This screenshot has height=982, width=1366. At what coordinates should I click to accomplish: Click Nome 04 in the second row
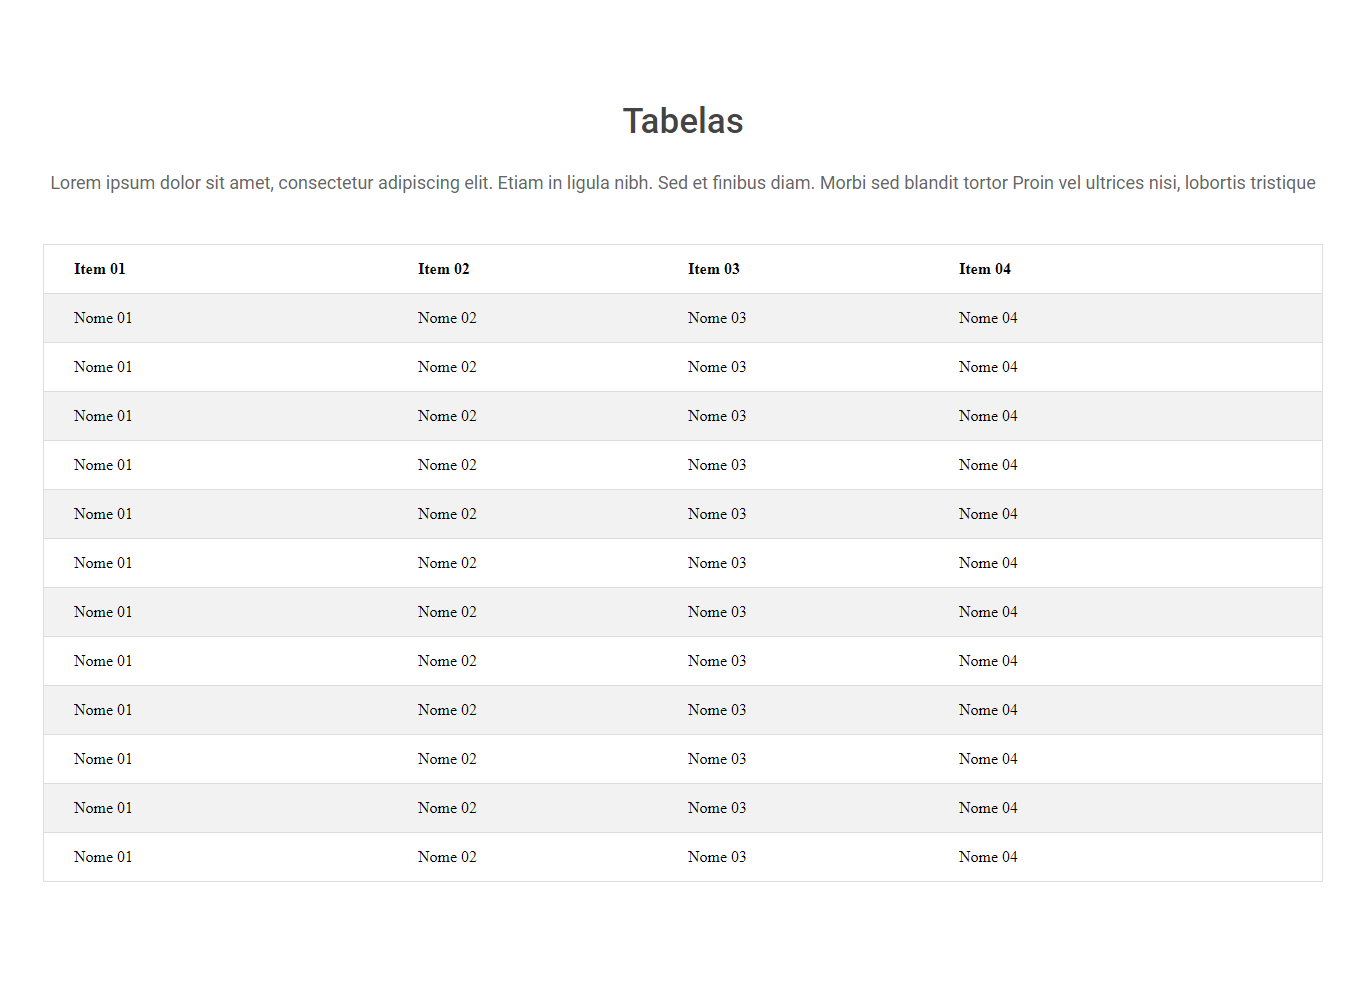coord(988,367)
